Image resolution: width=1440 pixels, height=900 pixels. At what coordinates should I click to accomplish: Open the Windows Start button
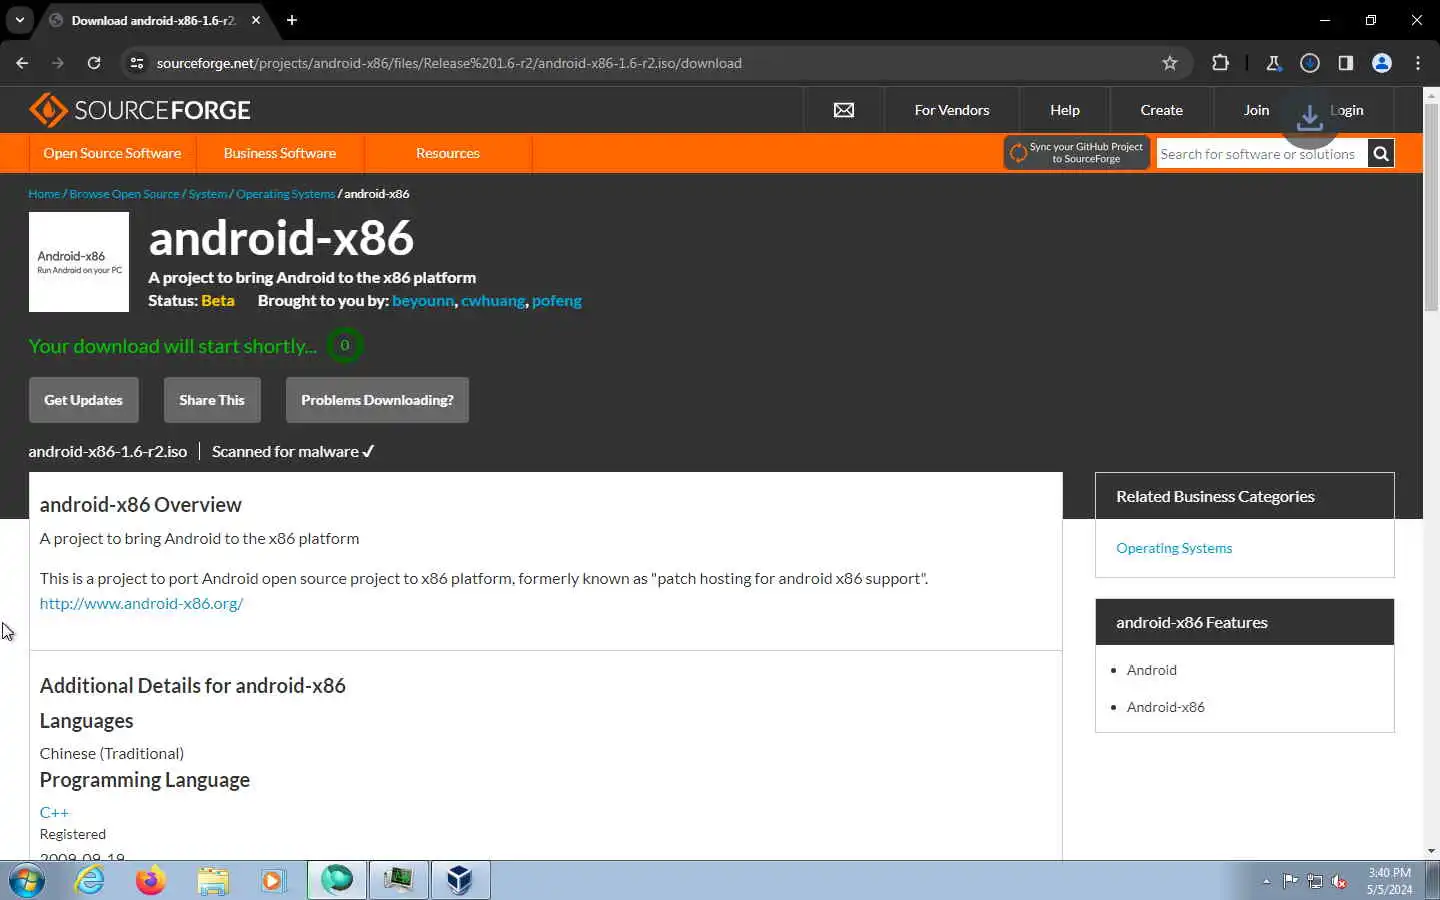point(27,881)
